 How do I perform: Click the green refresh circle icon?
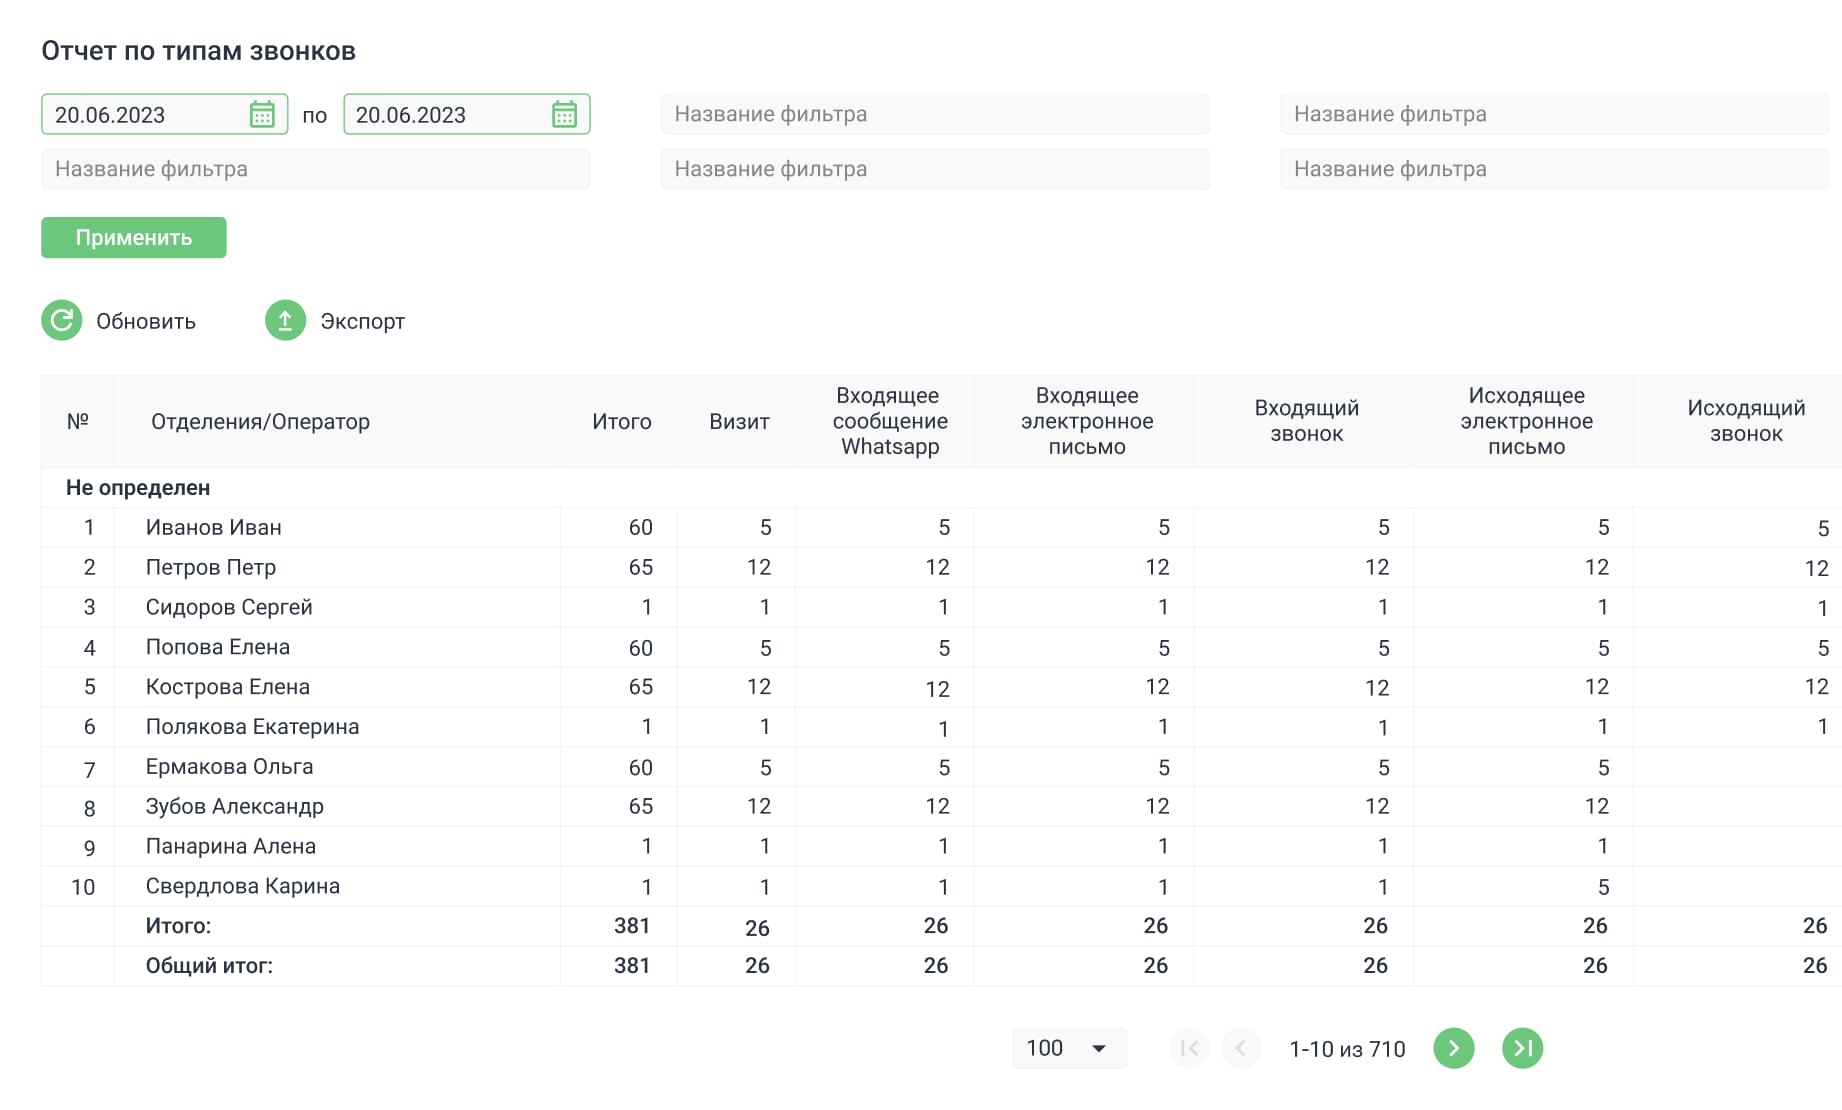62,321
